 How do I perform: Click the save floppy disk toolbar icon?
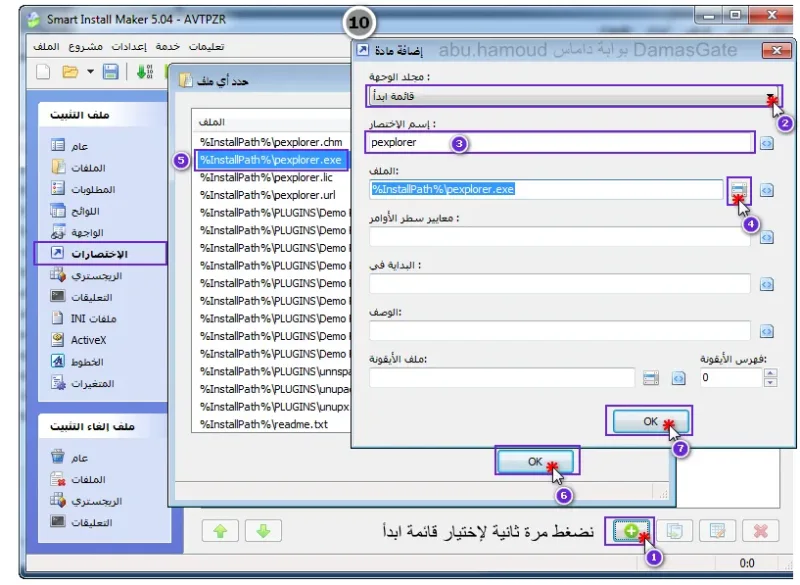point(110,72)
